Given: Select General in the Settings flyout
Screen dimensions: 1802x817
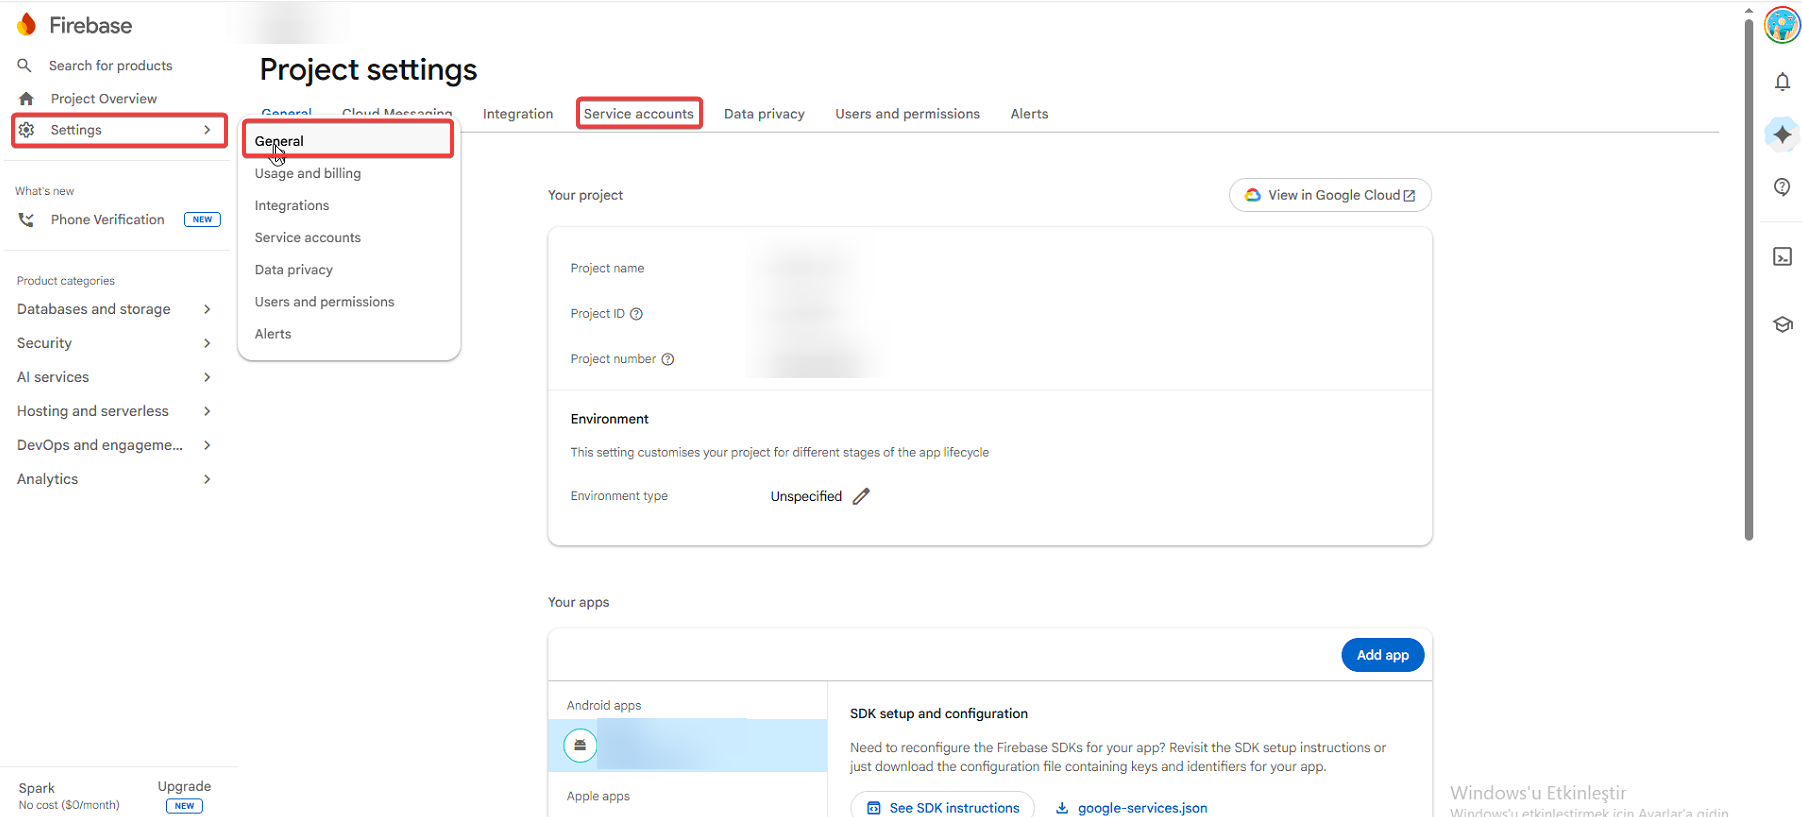Looking at the screenshot, I should (348, 141).
